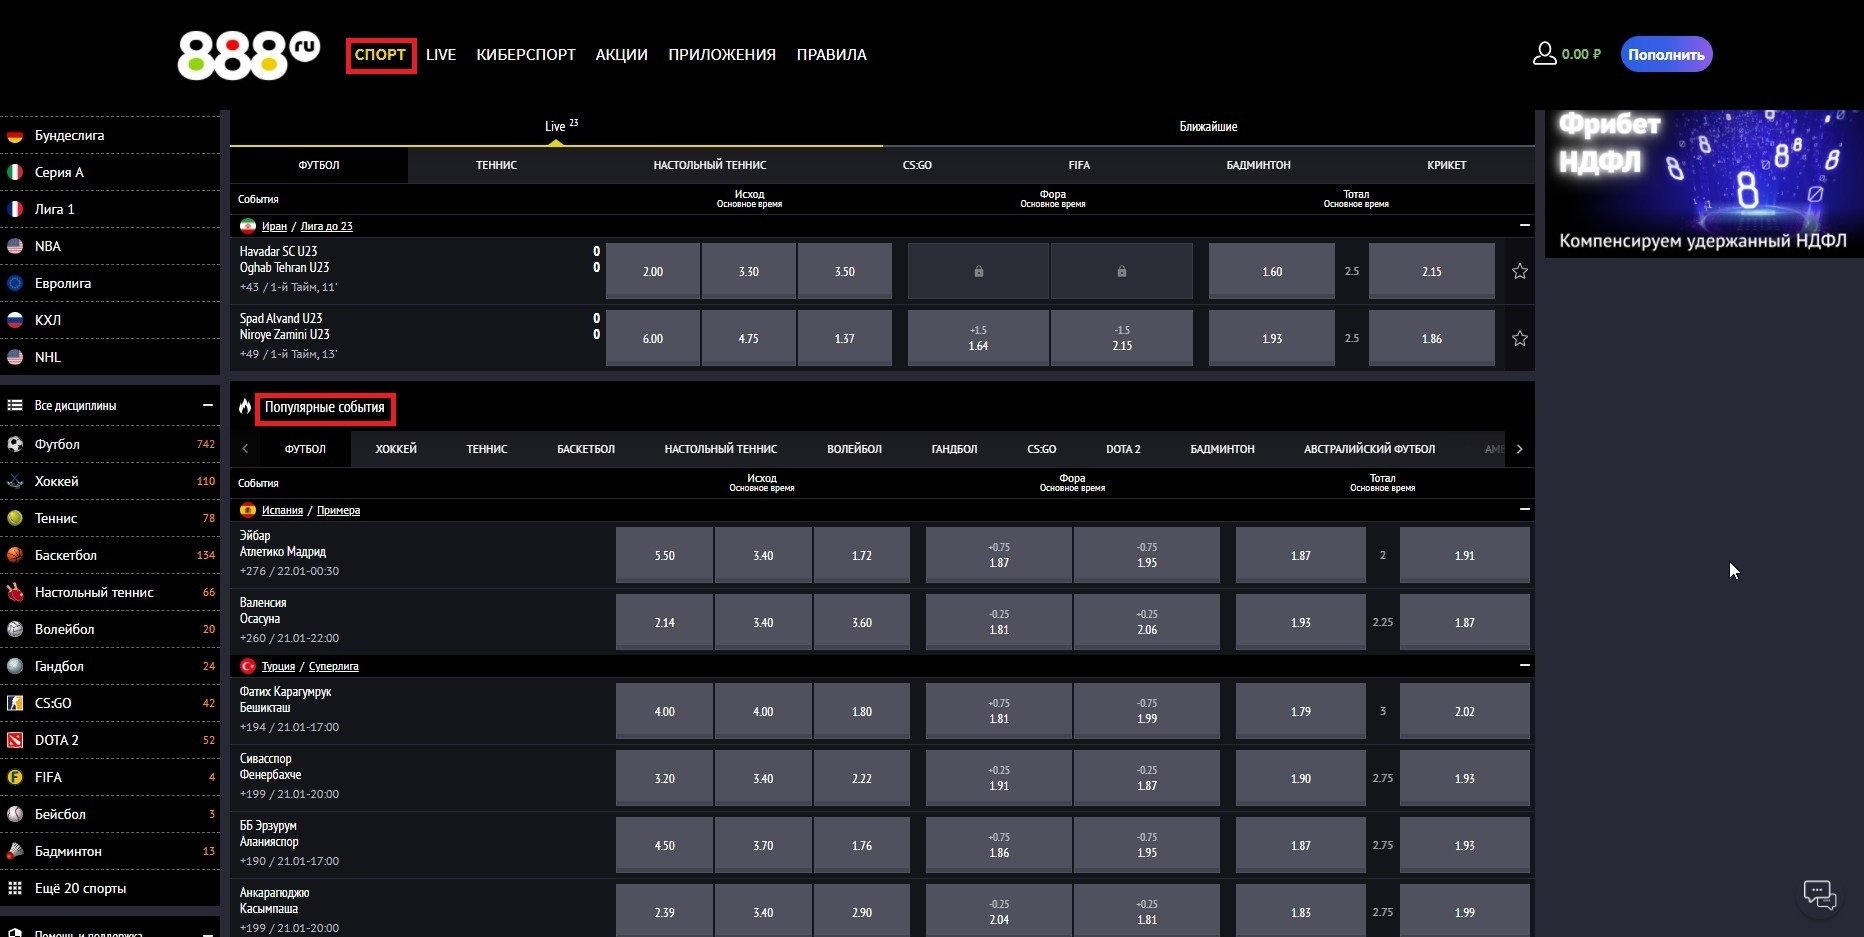Viewport: 1864px width, 937px height.
Task: Click the badminton shuttlecock icon
Action: tap(15, 851)
